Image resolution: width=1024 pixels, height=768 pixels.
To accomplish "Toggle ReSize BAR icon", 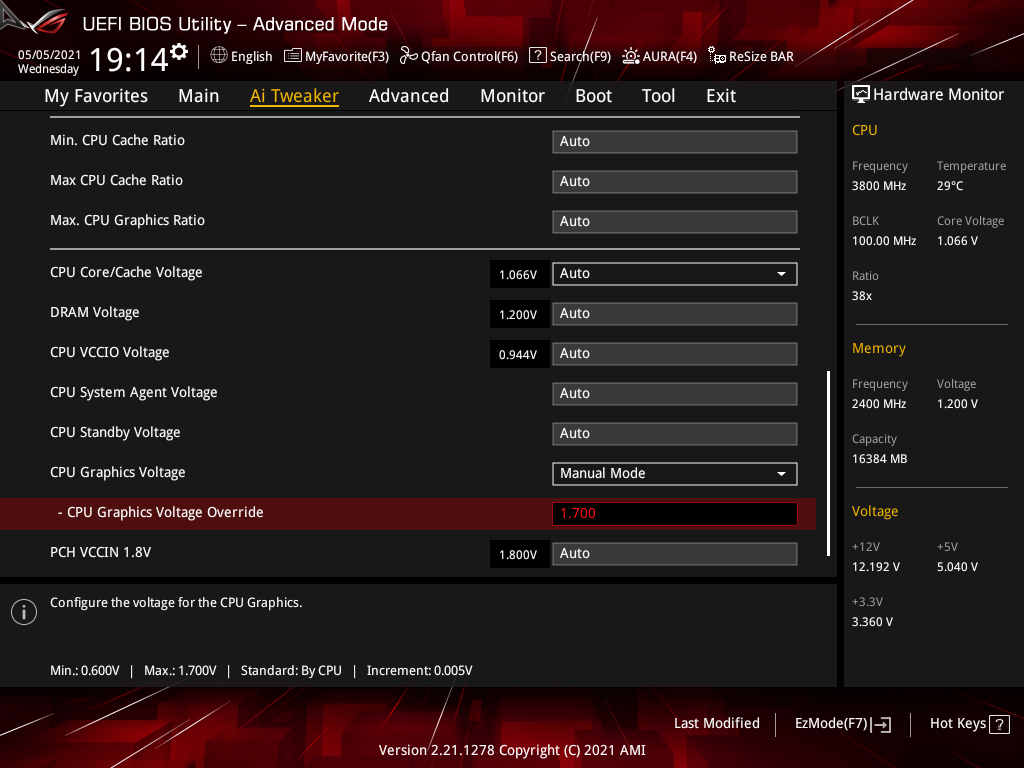I will click(x=716, y=56).
